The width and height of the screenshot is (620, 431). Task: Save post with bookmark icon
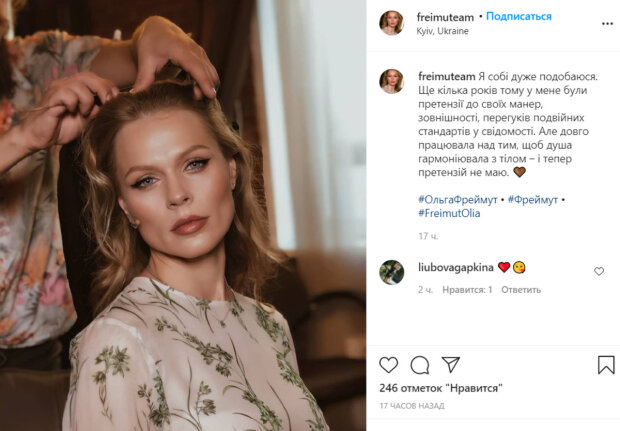pos(605,365)
